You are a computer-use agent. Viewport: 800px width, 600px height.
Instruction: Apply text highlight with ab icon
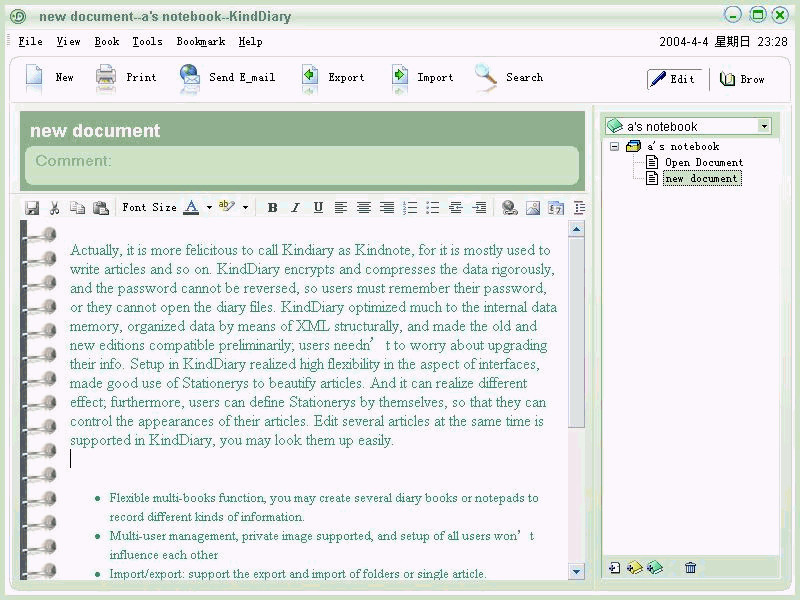click(226, 207)
